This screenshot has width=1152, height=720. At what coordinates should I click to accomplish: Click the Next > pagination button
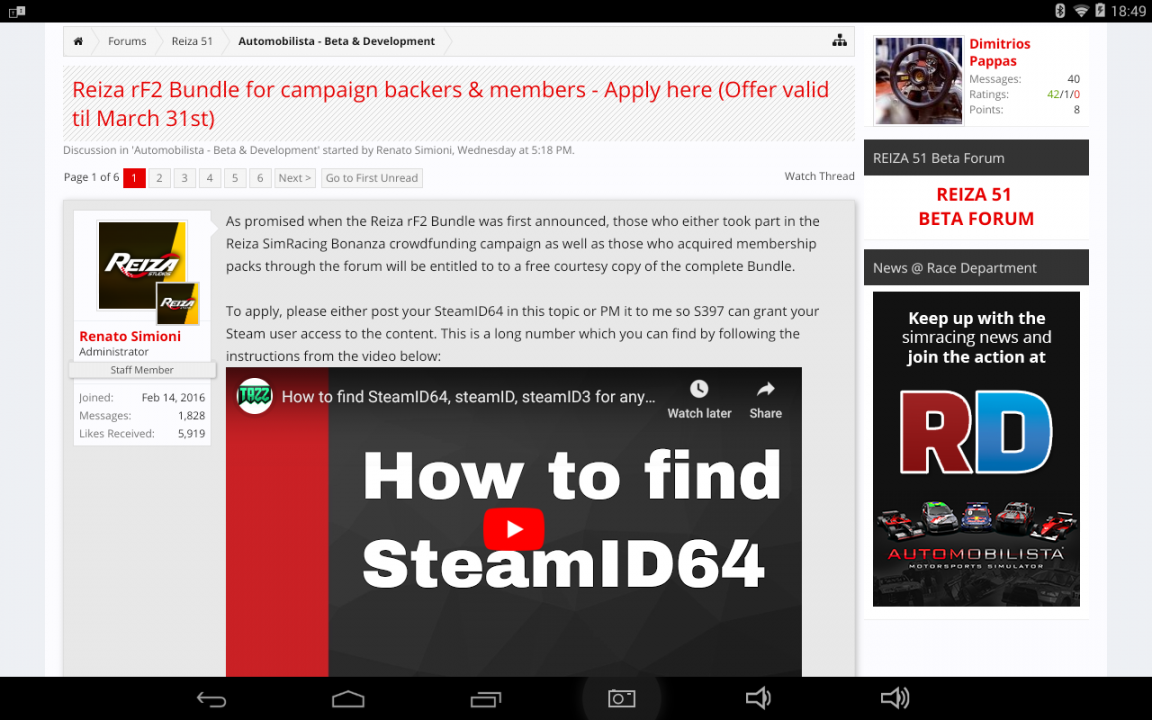click(x=295, y=178)
